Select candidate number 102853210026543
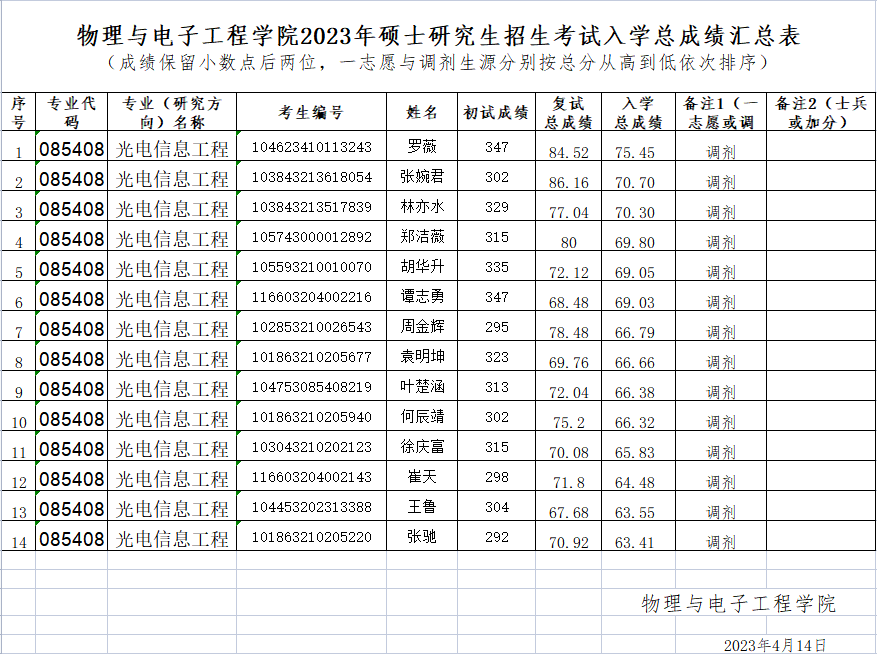Image resolution: width=877 pixels, height=654 pixels. point(311,328)
